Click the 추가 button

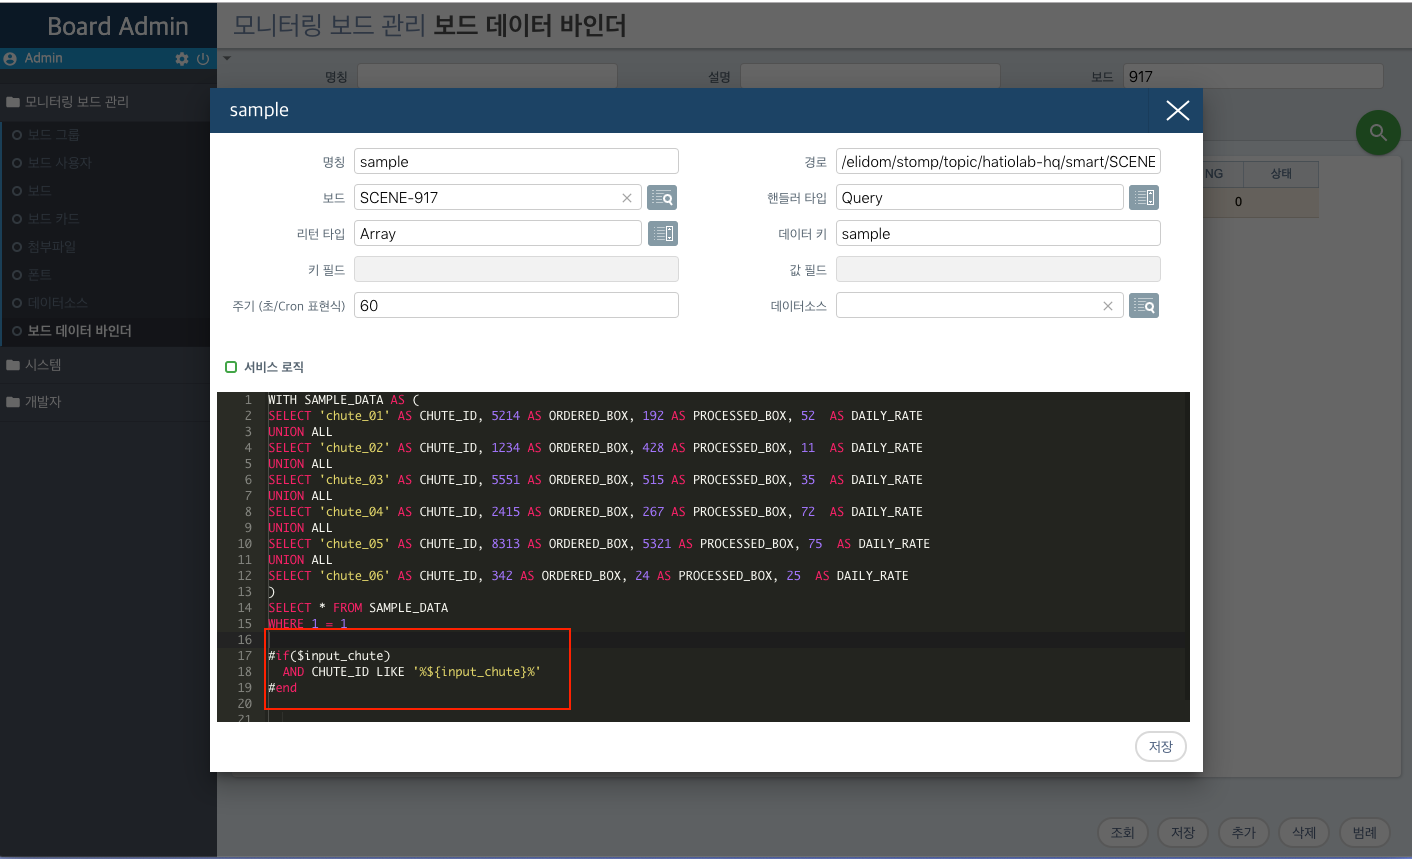coord(1243,832)
